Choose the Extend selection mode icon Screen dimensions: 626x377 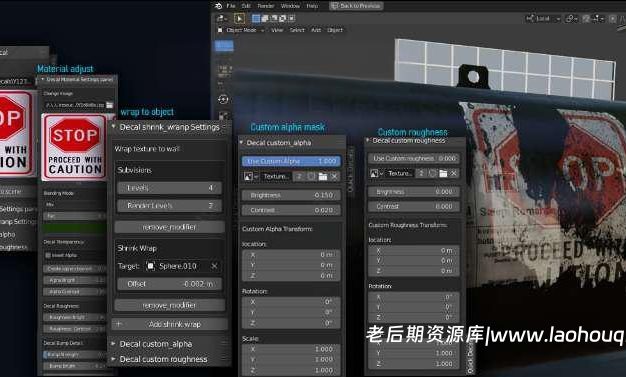pyautogui.click(x=265, y=18)
